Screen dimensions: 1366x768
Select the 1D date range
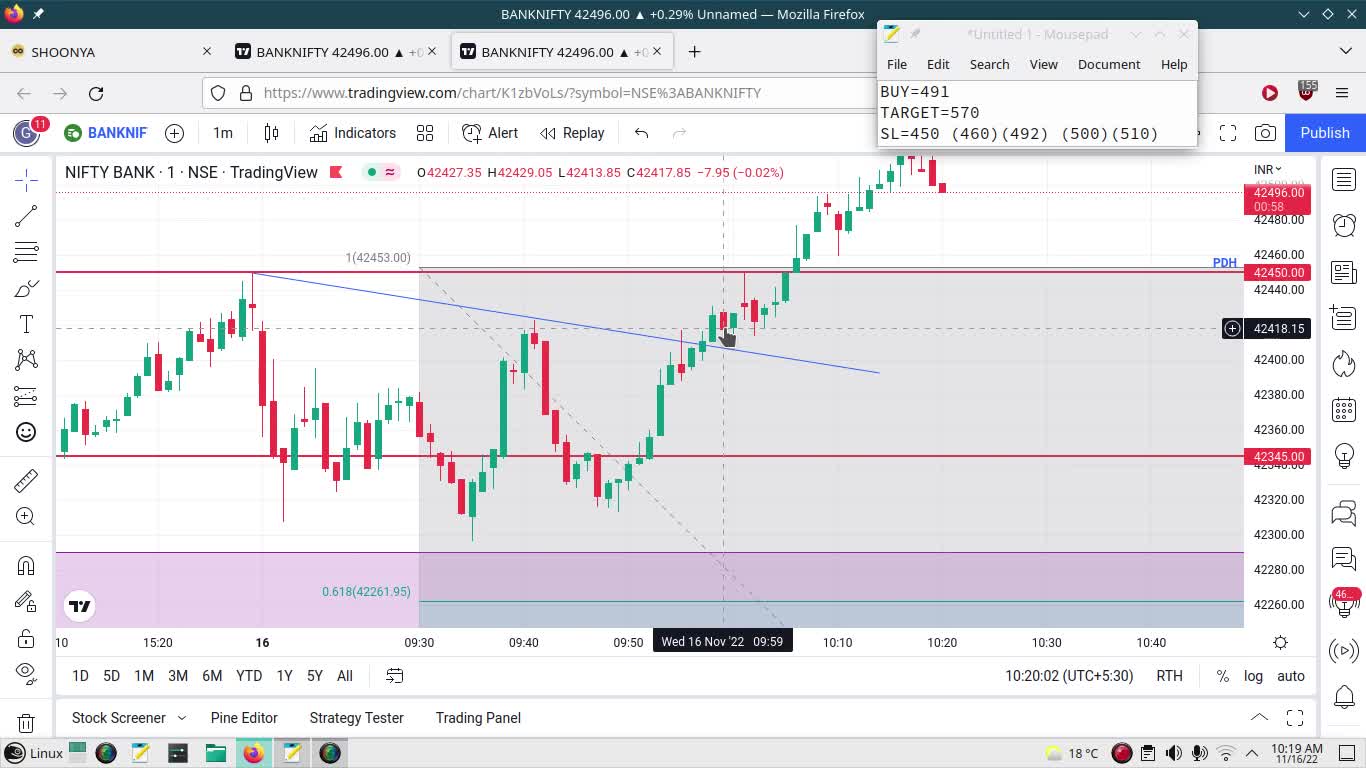click(x=80, y=676)
